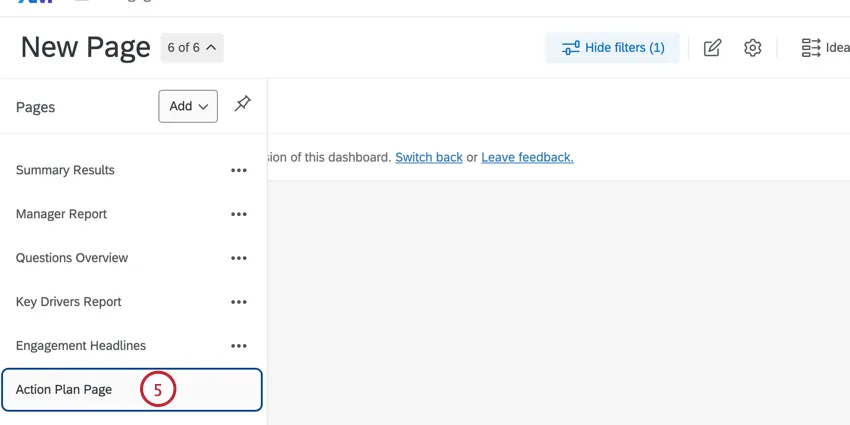Viewport: 850px width, 425px height.
Task: Open options menu for Key Drivers Report
Action: click(x=238, y=302)
